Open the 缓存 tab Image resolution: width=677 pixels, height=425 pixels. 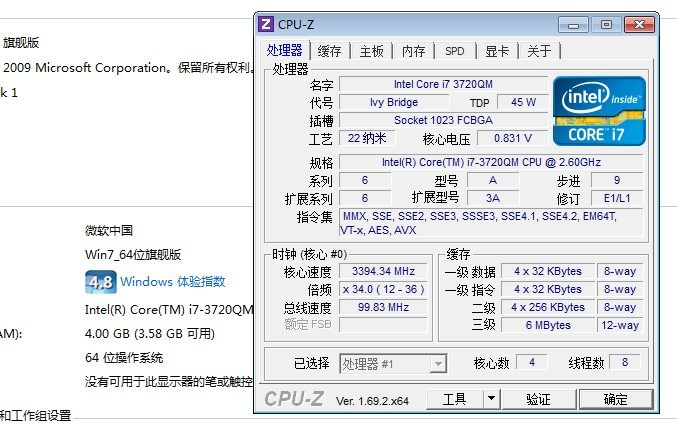pyautogui.click(x=329, y=51)
